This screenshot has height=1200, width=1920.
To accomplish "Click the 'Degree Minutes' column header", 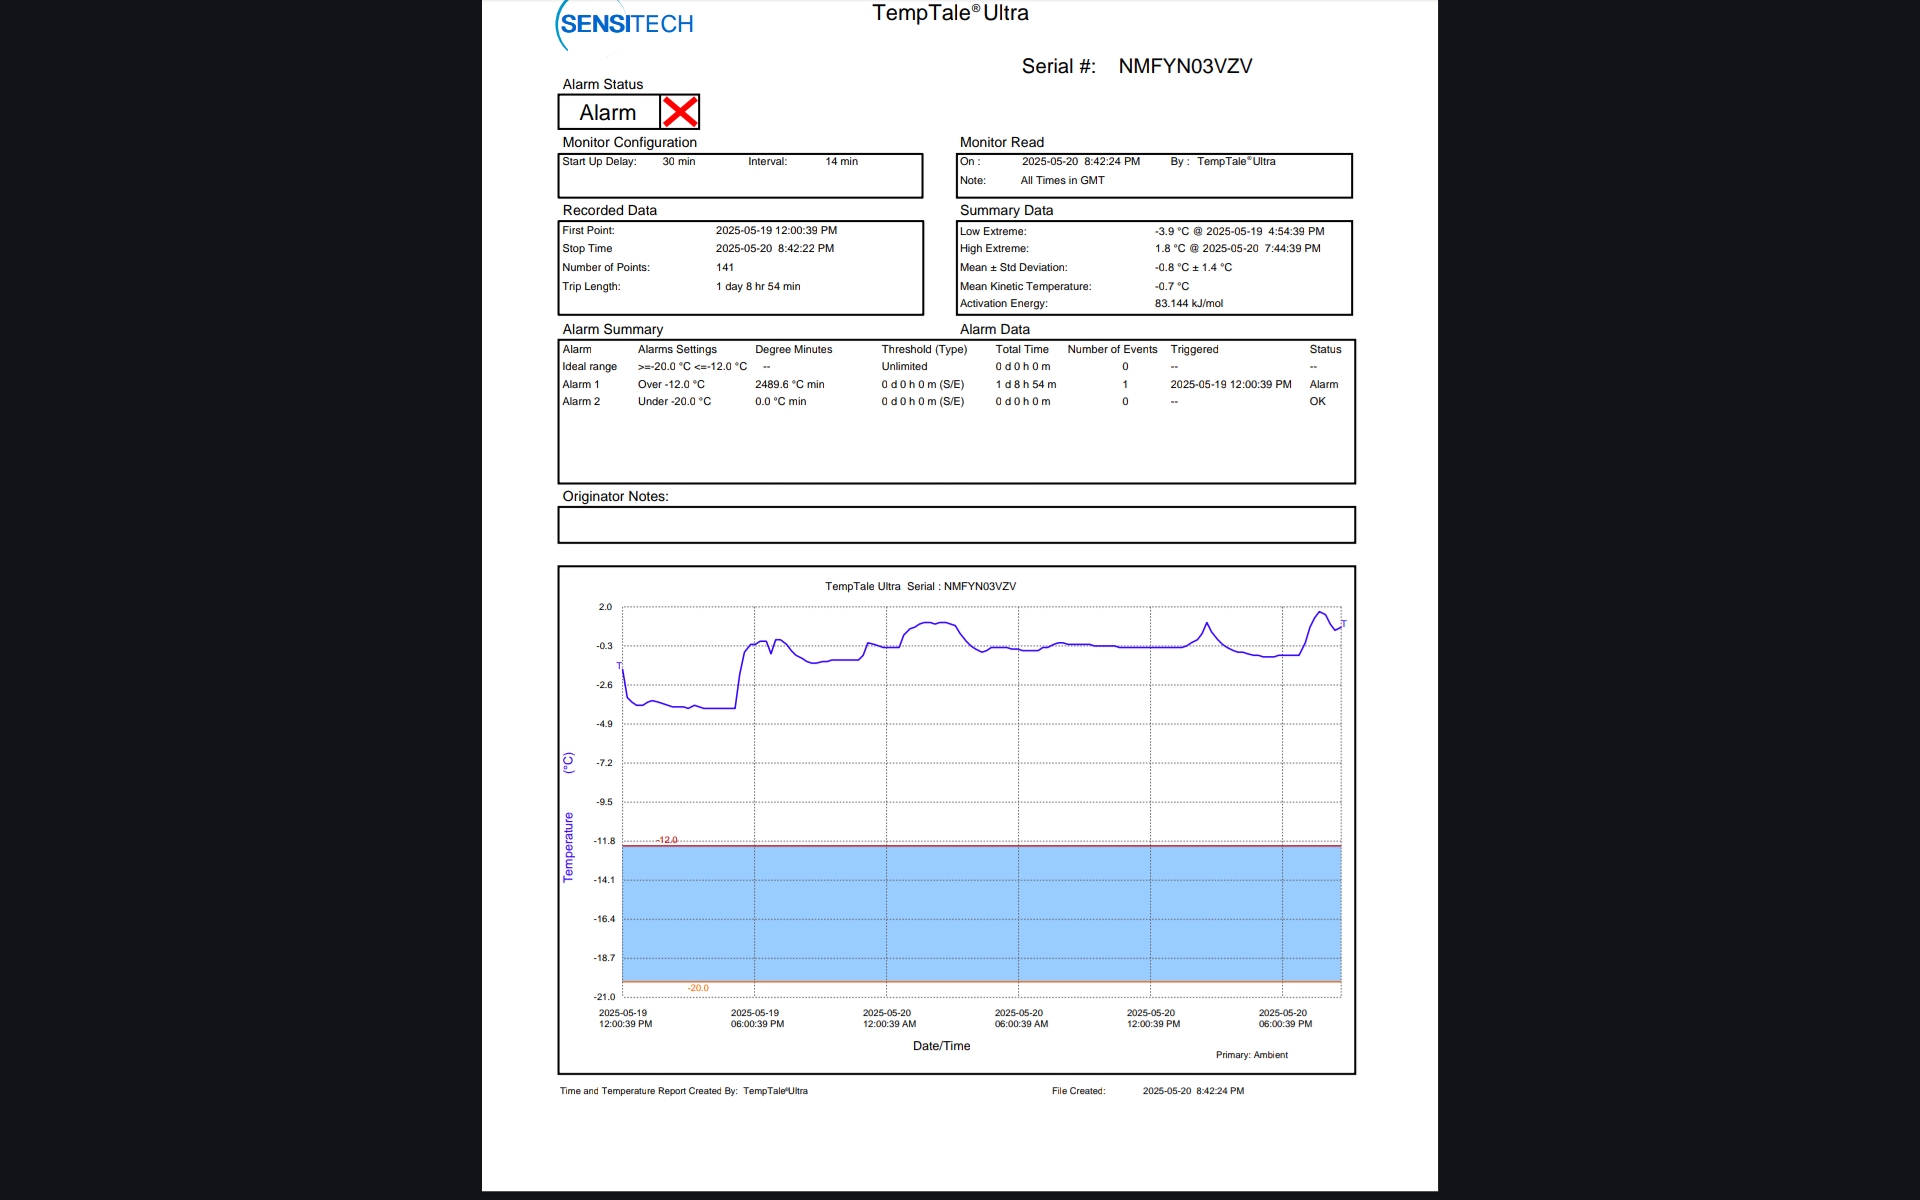I will [x=793, y=349].
